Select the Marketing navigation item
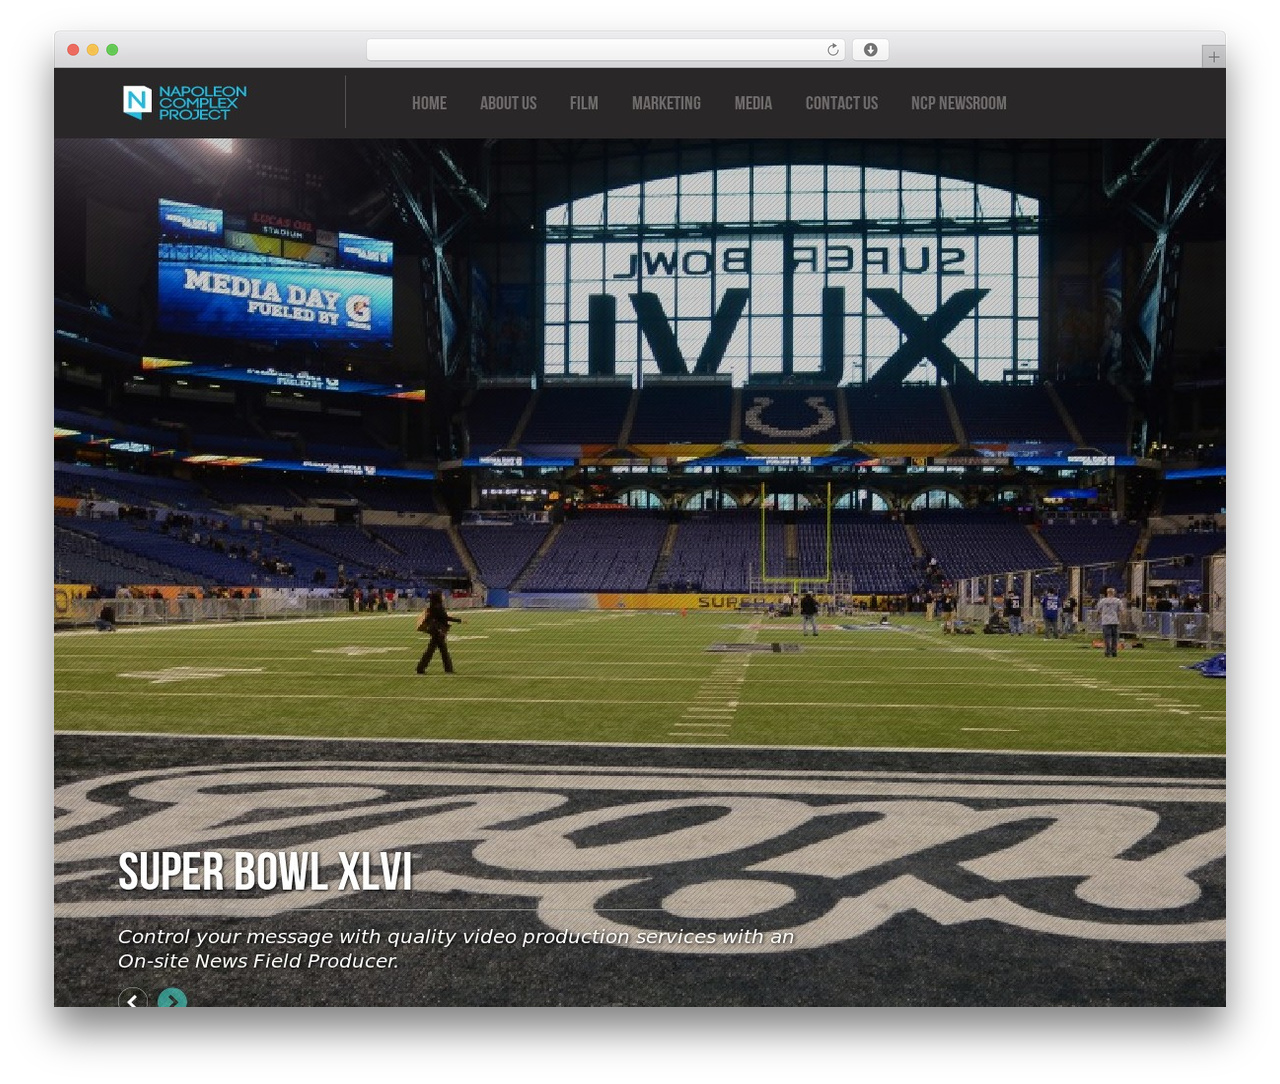 point(666,103)
